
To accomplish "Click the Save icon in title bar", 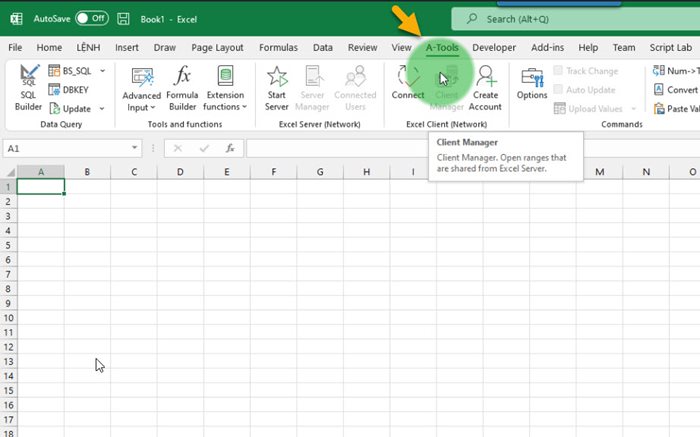I will [123, 19].
